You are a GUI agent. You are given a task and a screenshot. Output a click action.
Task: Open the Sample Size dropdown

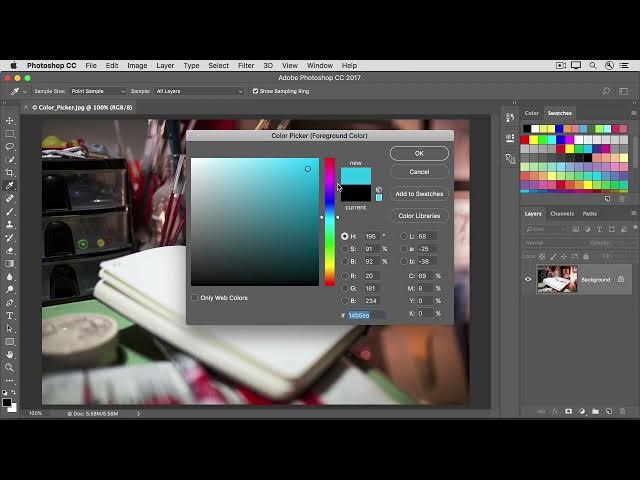pos(97,91)
